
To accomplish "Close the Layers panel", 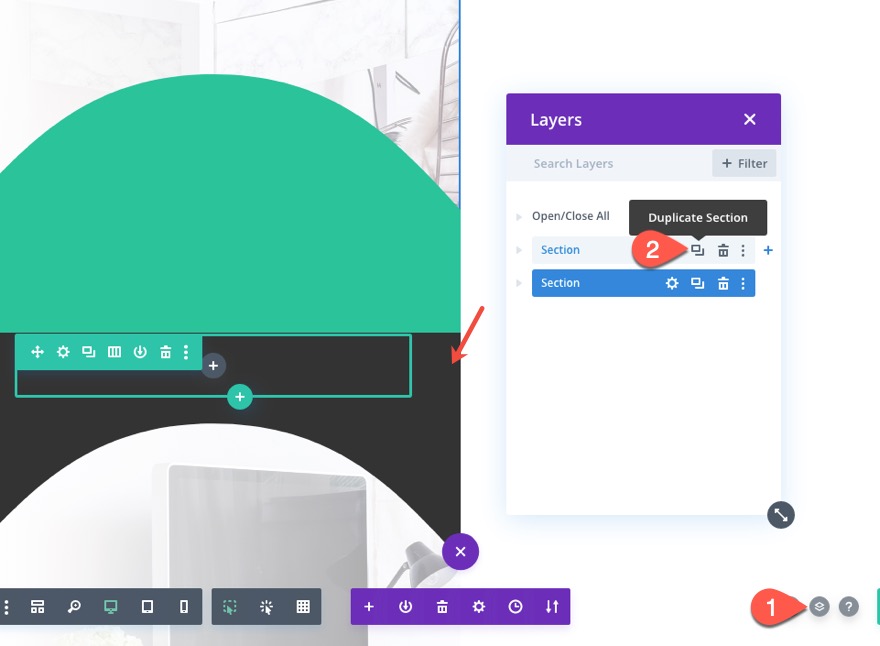I will click(749, 119).
